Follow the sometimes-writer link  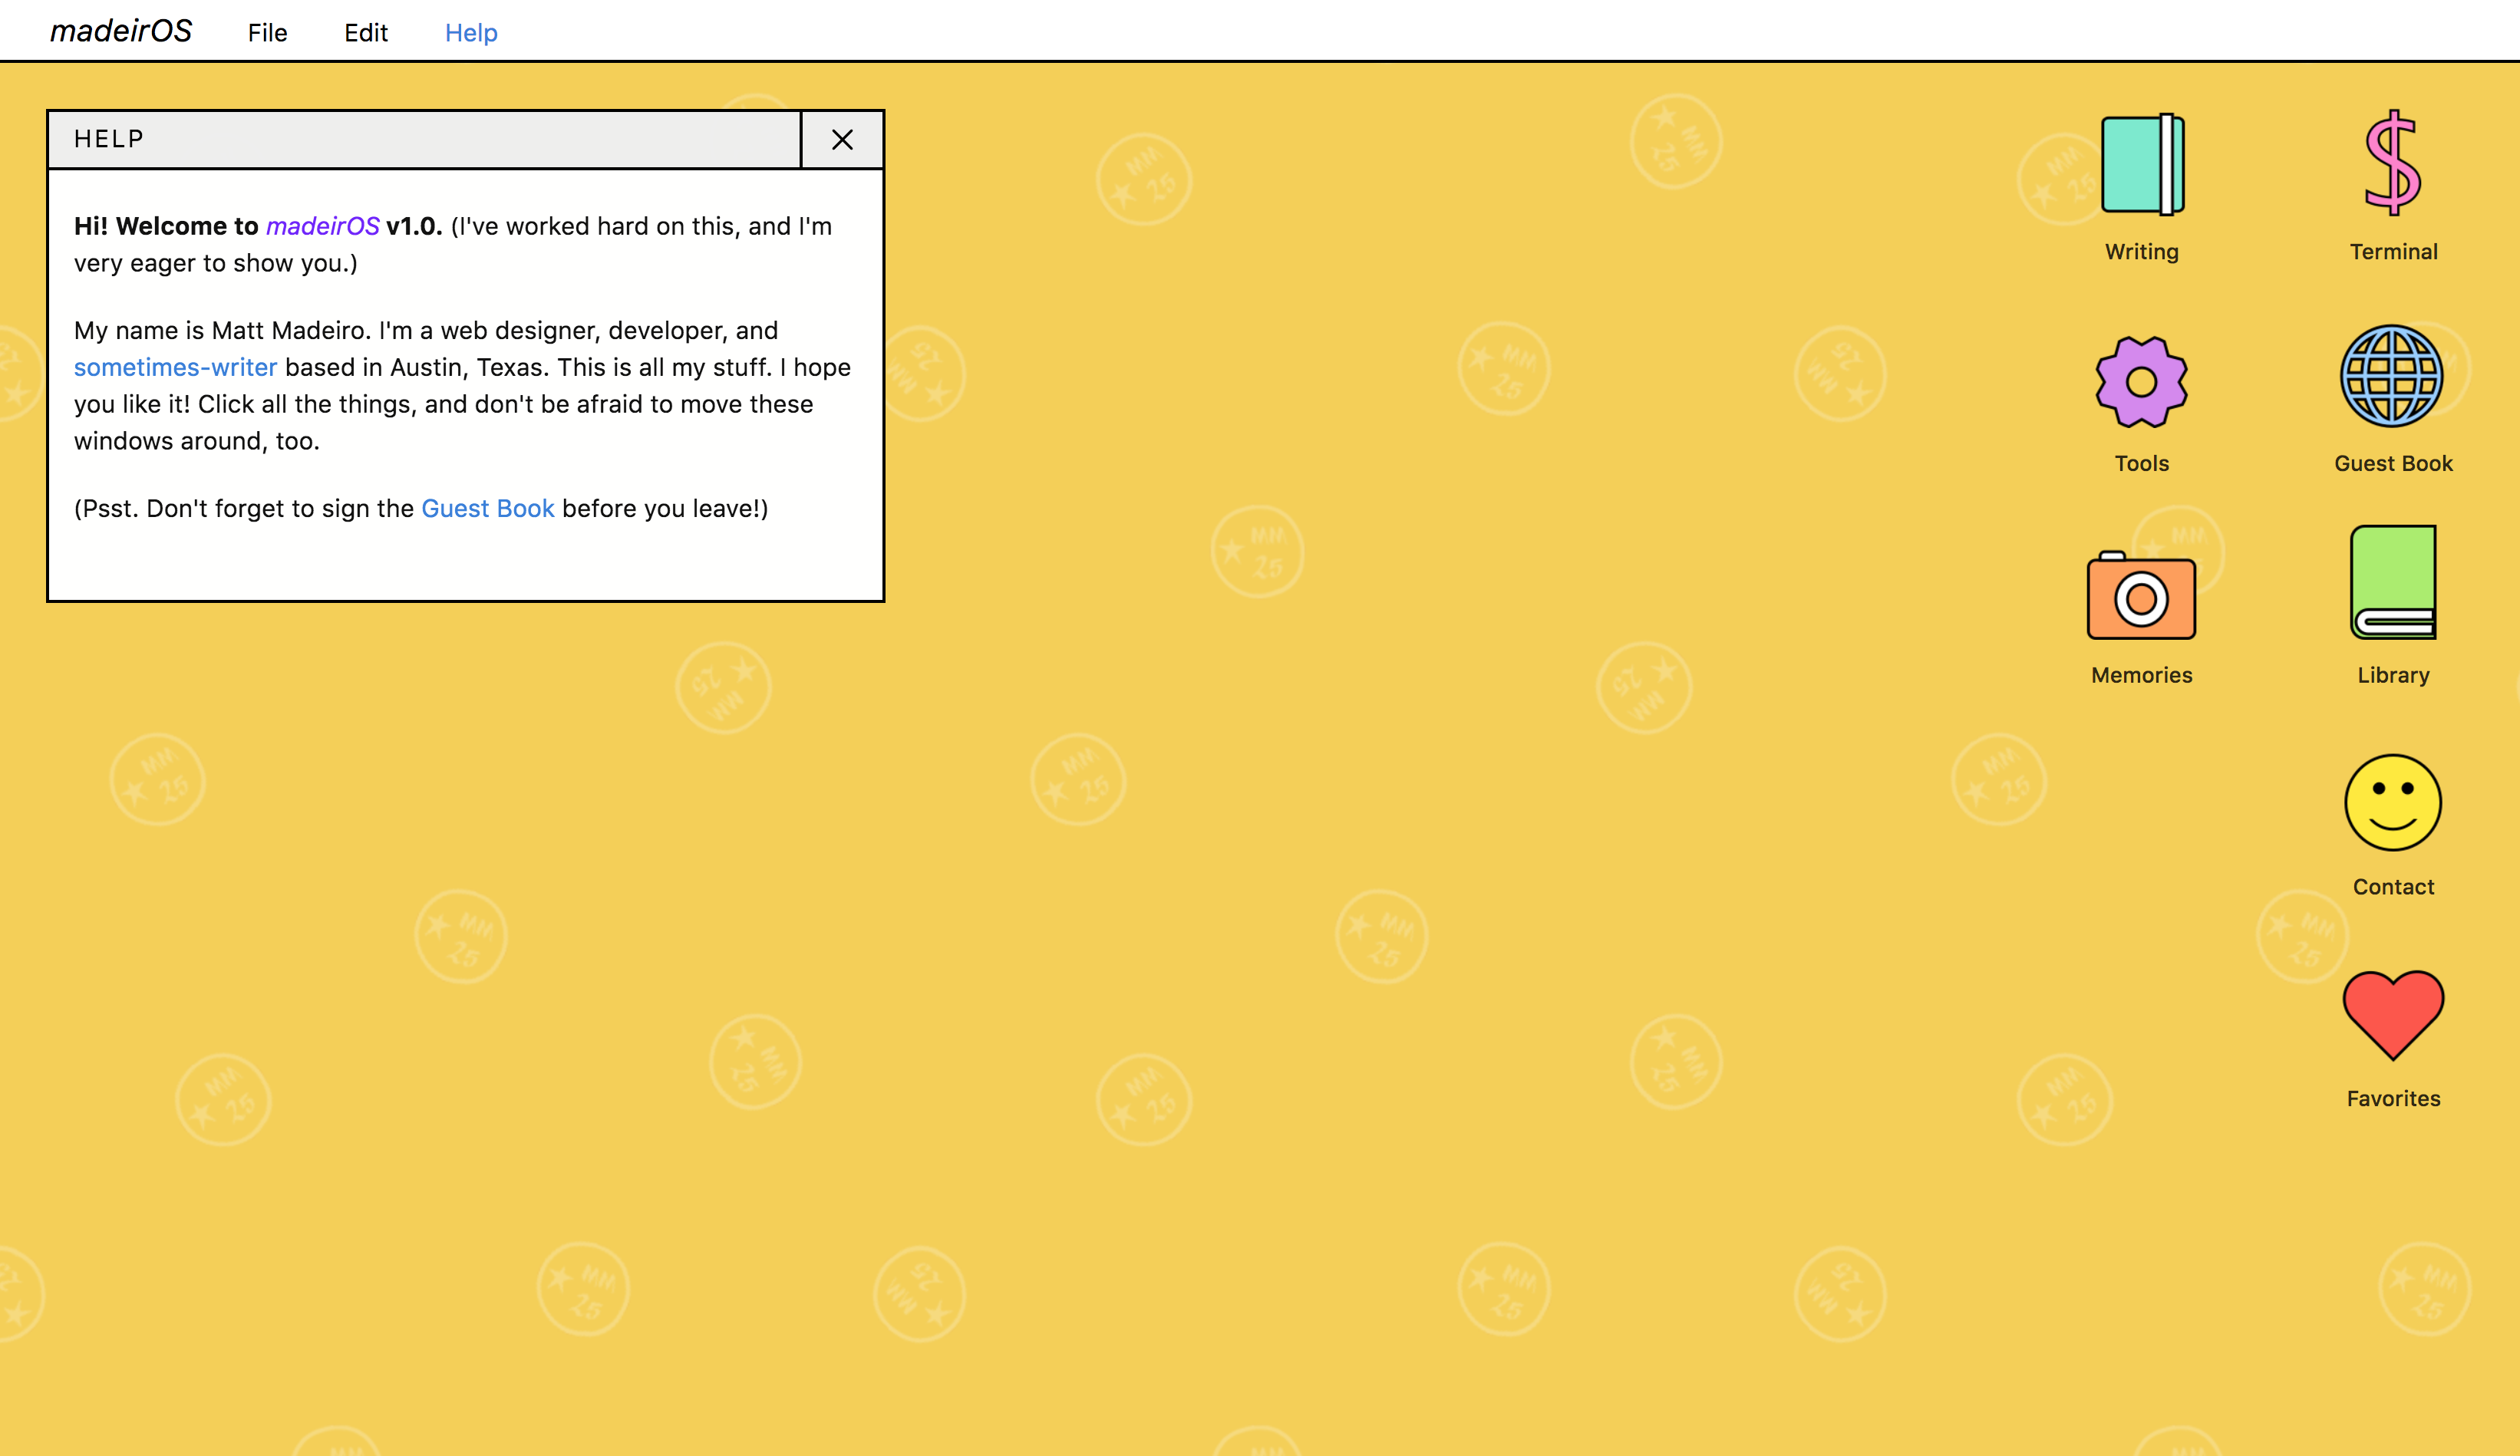click(x=175, y=367)
